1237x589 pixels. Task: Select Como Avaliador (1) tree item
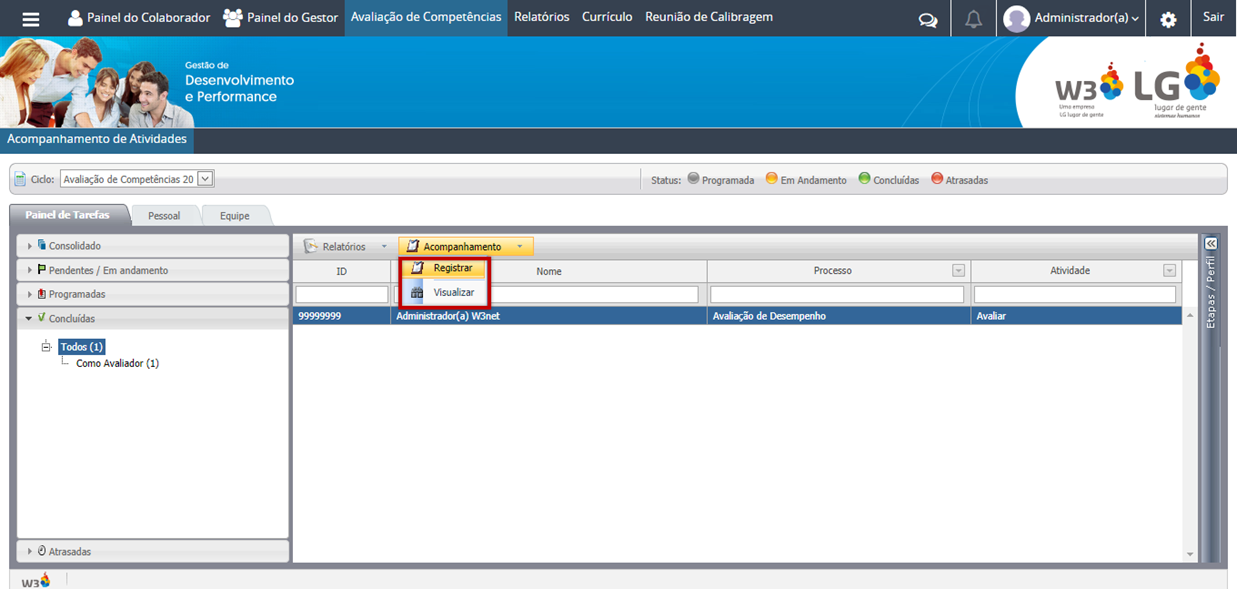coord(117,364)
